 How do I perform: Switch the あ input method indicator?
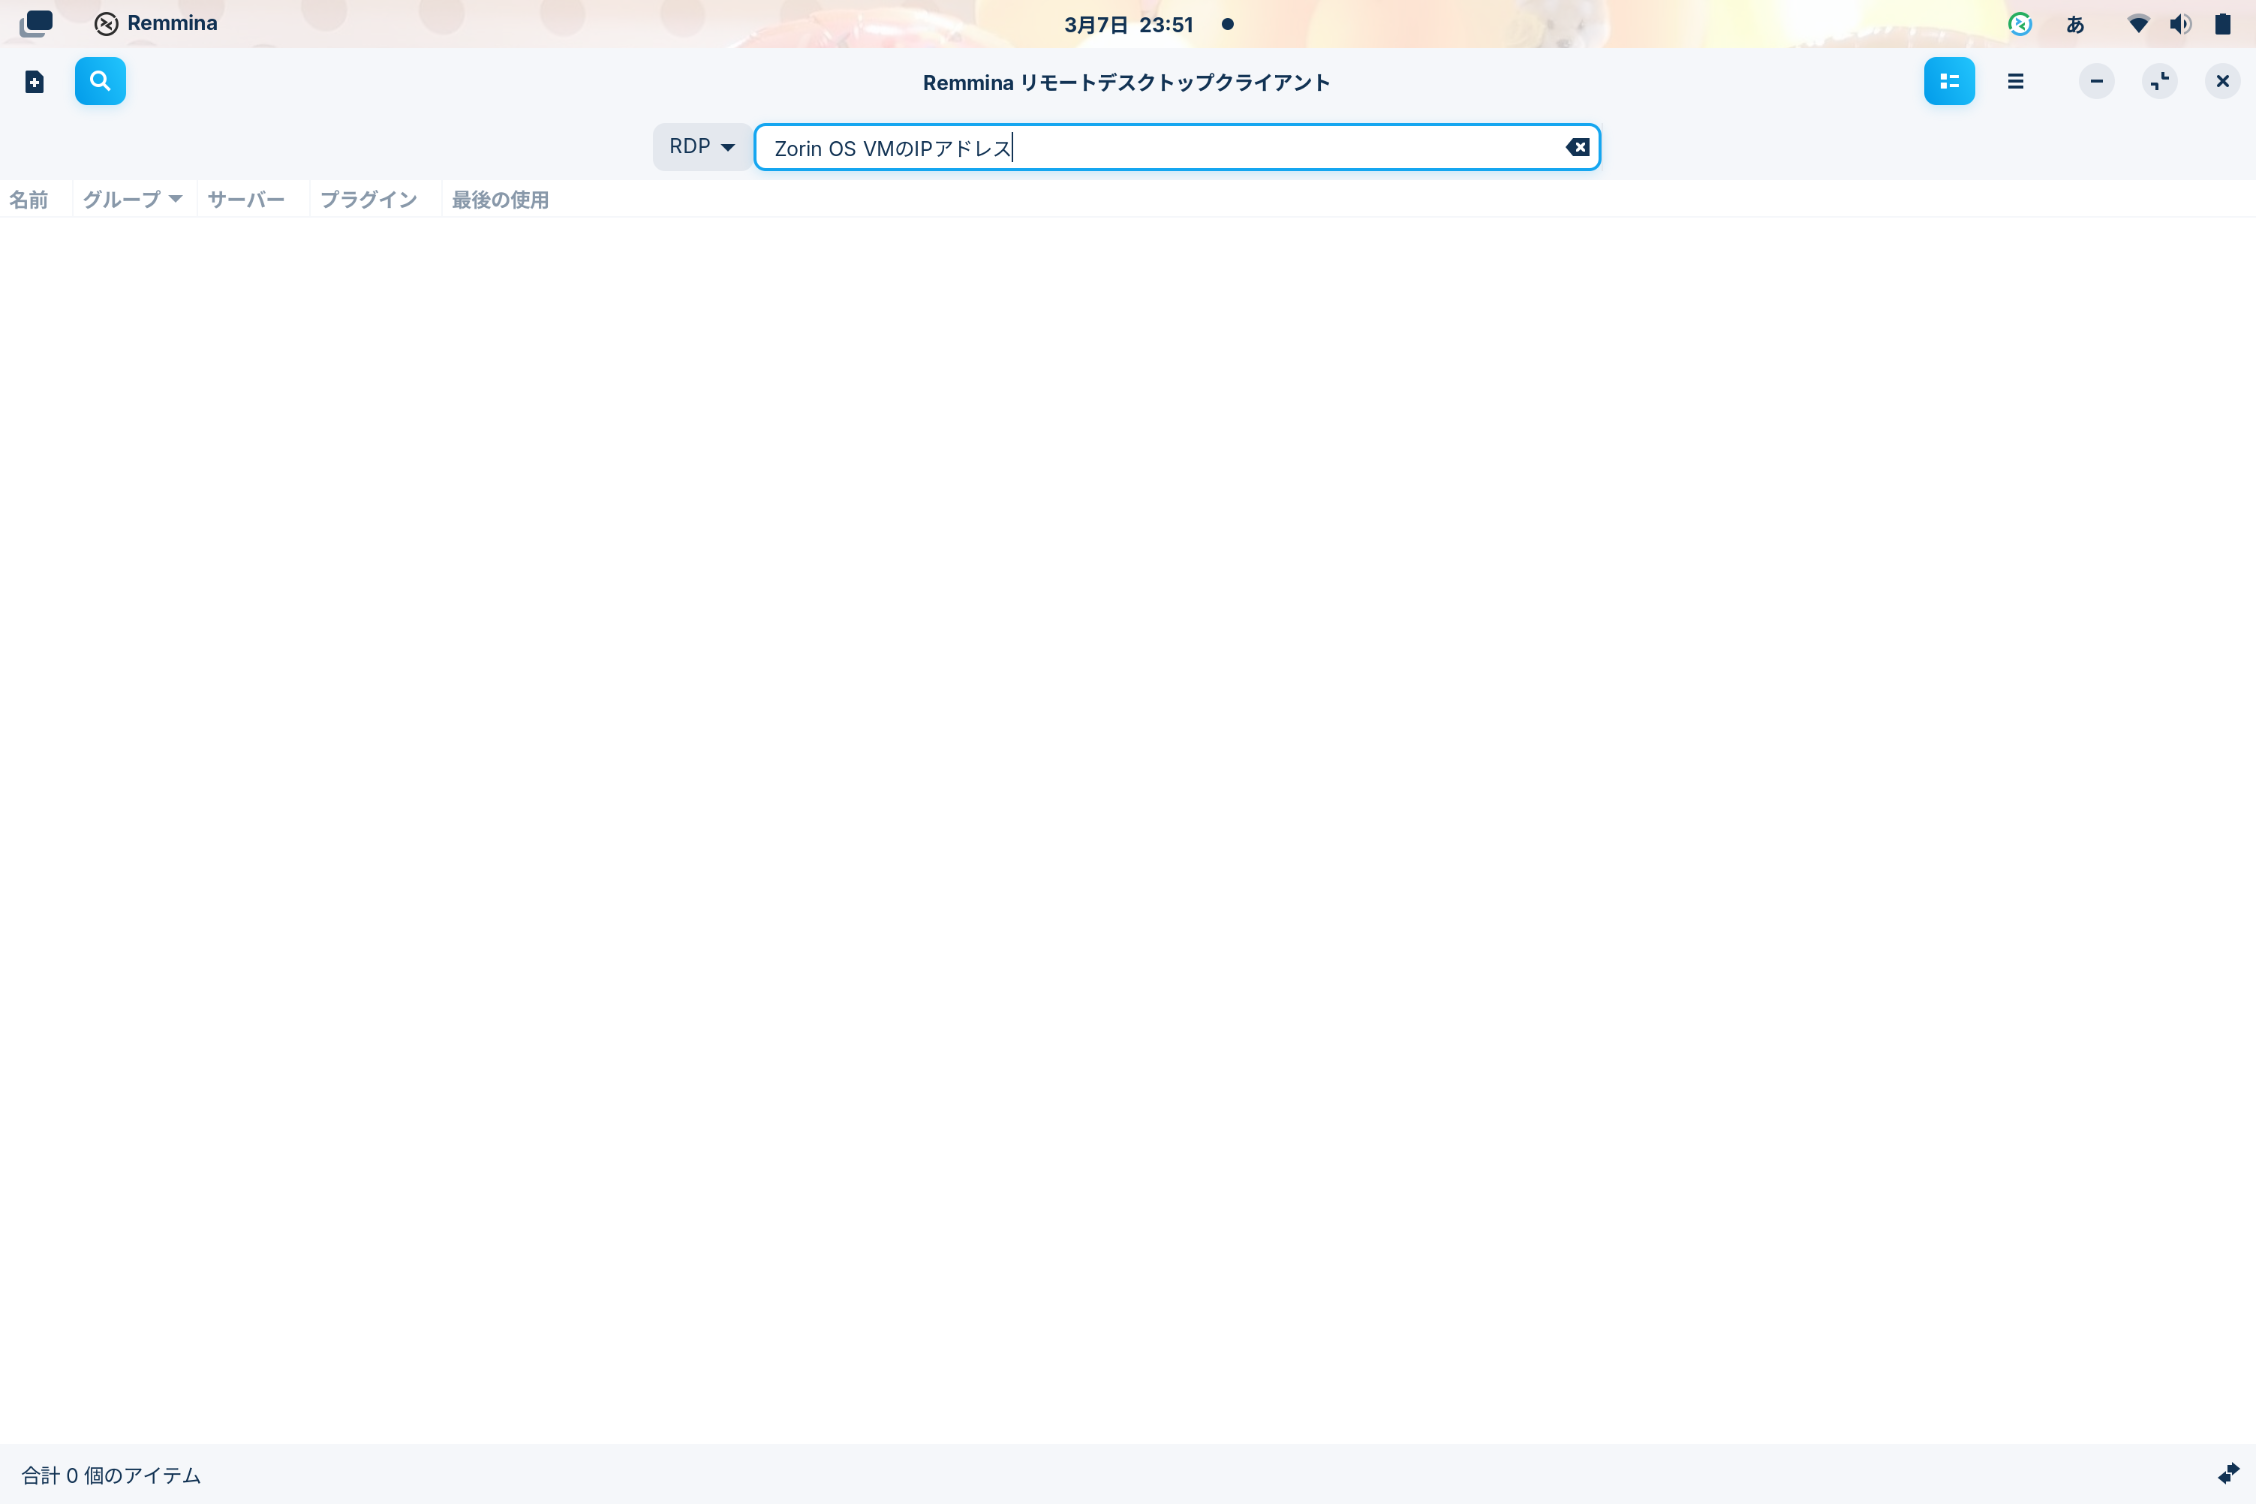click(2075, 24)
